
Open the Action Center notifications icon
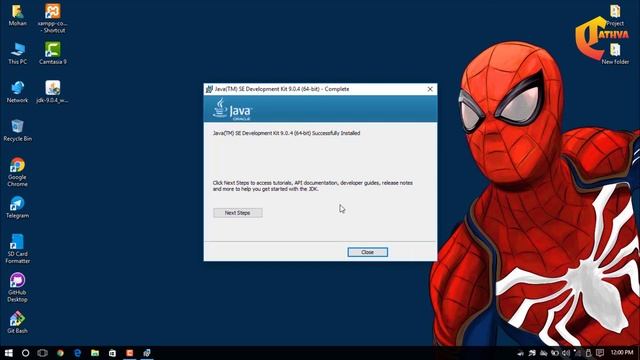click(x=600, y=353)
